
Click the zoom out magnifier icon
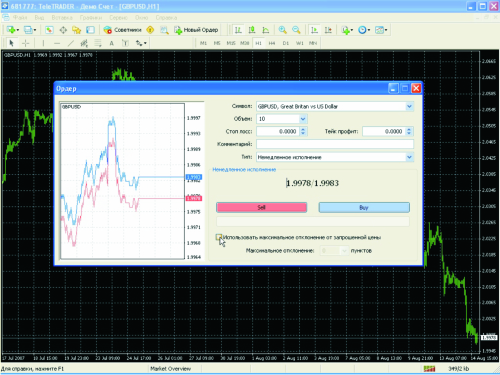(296, 30)
